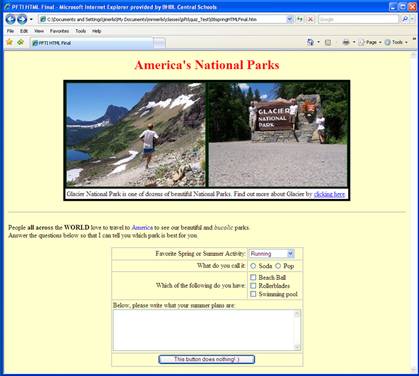
Task: Click the browser Forward arrow button
Action: click(x=22, y=19)
